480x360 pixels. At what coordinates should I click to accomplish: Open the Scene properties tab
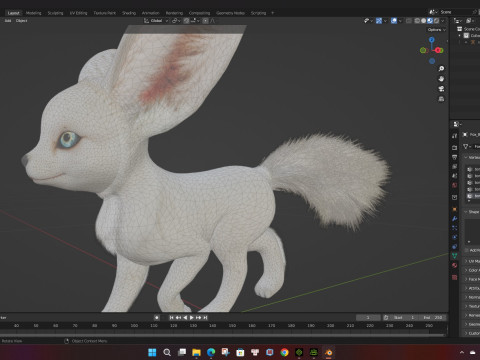455,175
